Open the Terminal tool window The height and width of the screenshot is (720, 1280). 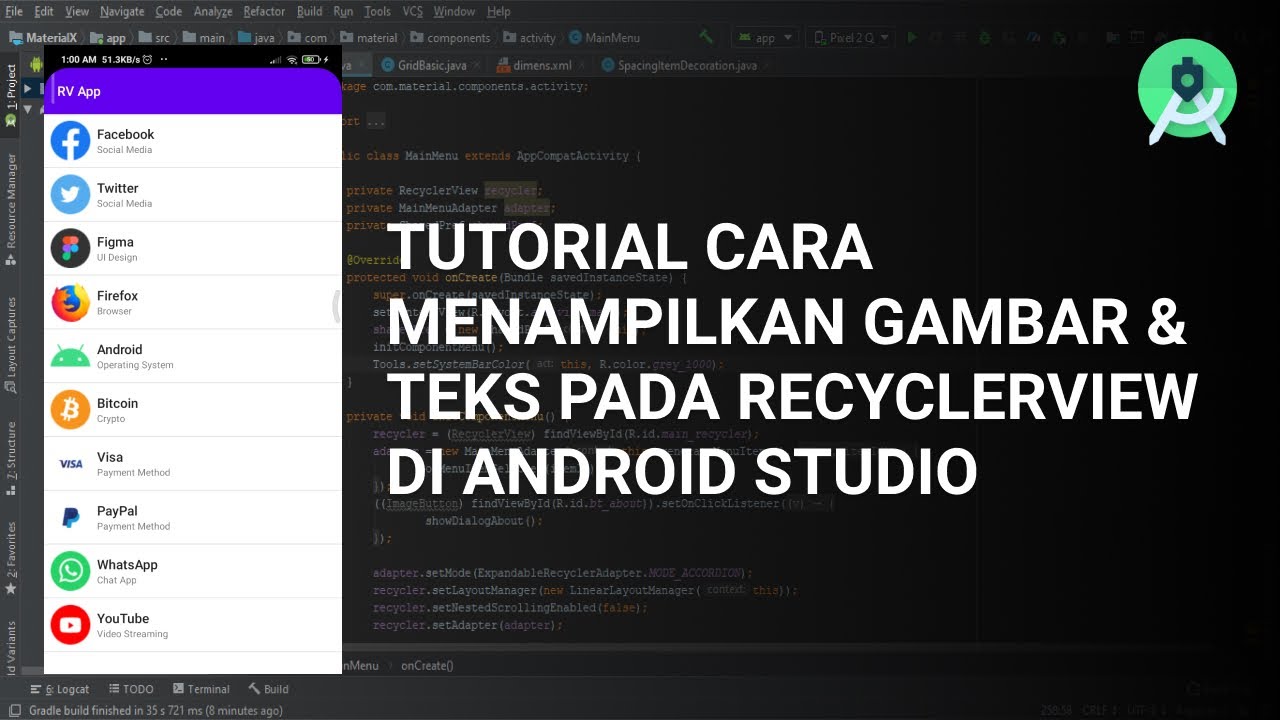pyautogui.click(x=201, y=689)
